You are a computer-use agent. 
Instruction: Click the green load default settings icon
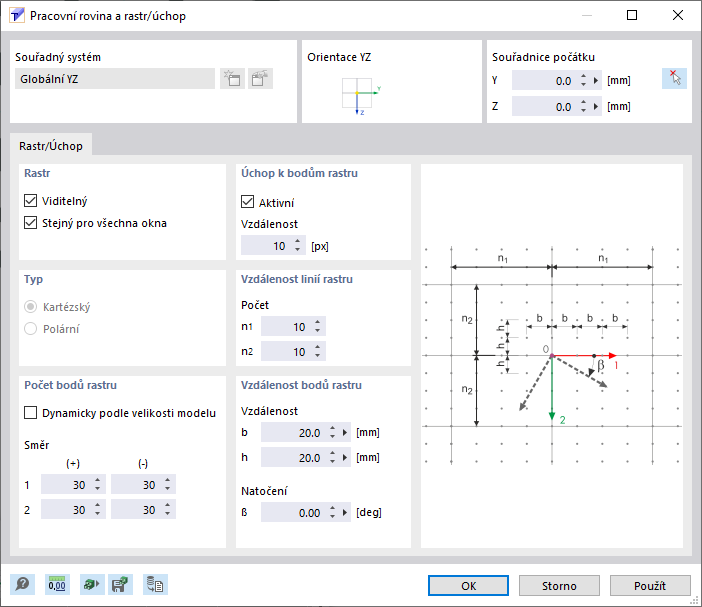(92, 585)
